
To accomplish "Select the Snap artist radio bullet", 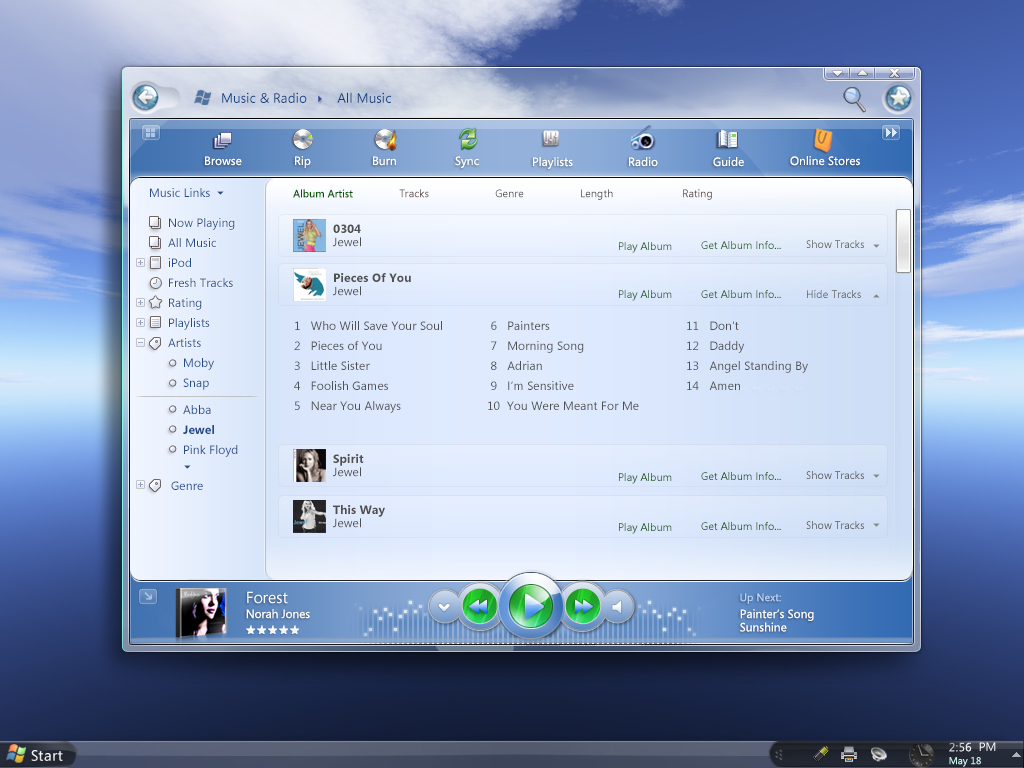I will [x=172, y=383].
